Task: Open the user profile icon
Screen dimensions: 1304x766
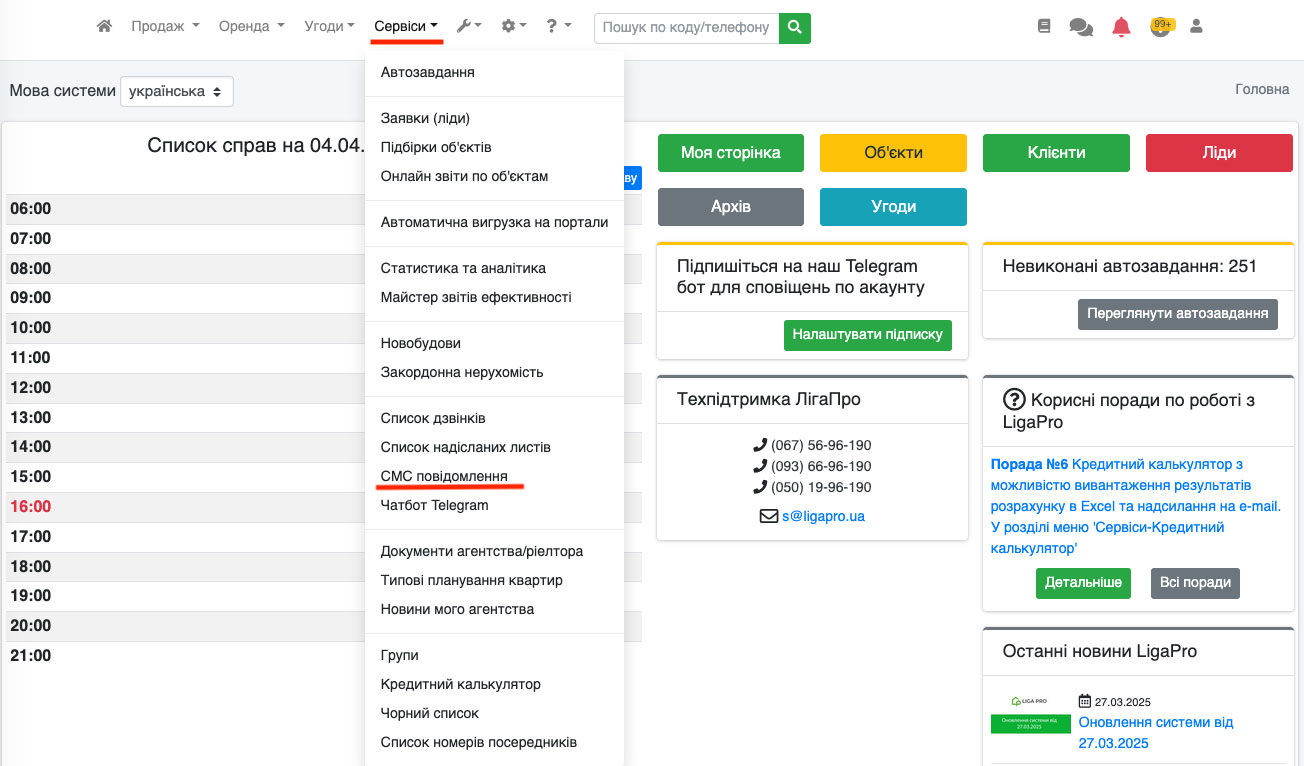Action: [1196, 27]
